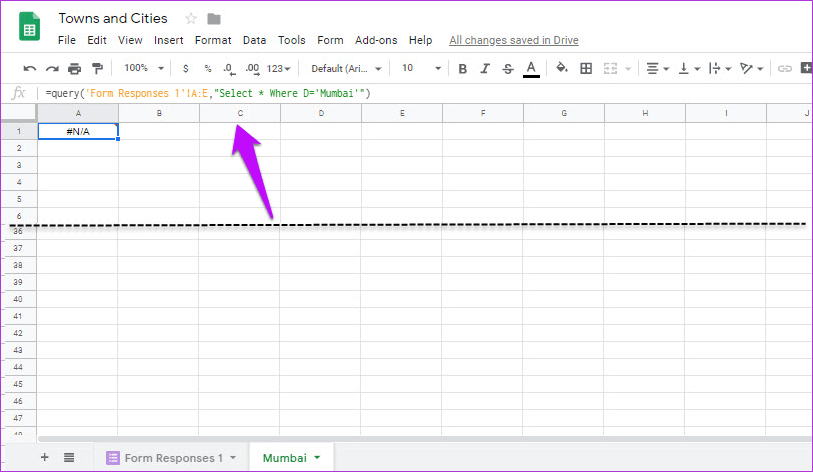Open the all sheets list icon

pyautogui.click(x=69, y=457)
